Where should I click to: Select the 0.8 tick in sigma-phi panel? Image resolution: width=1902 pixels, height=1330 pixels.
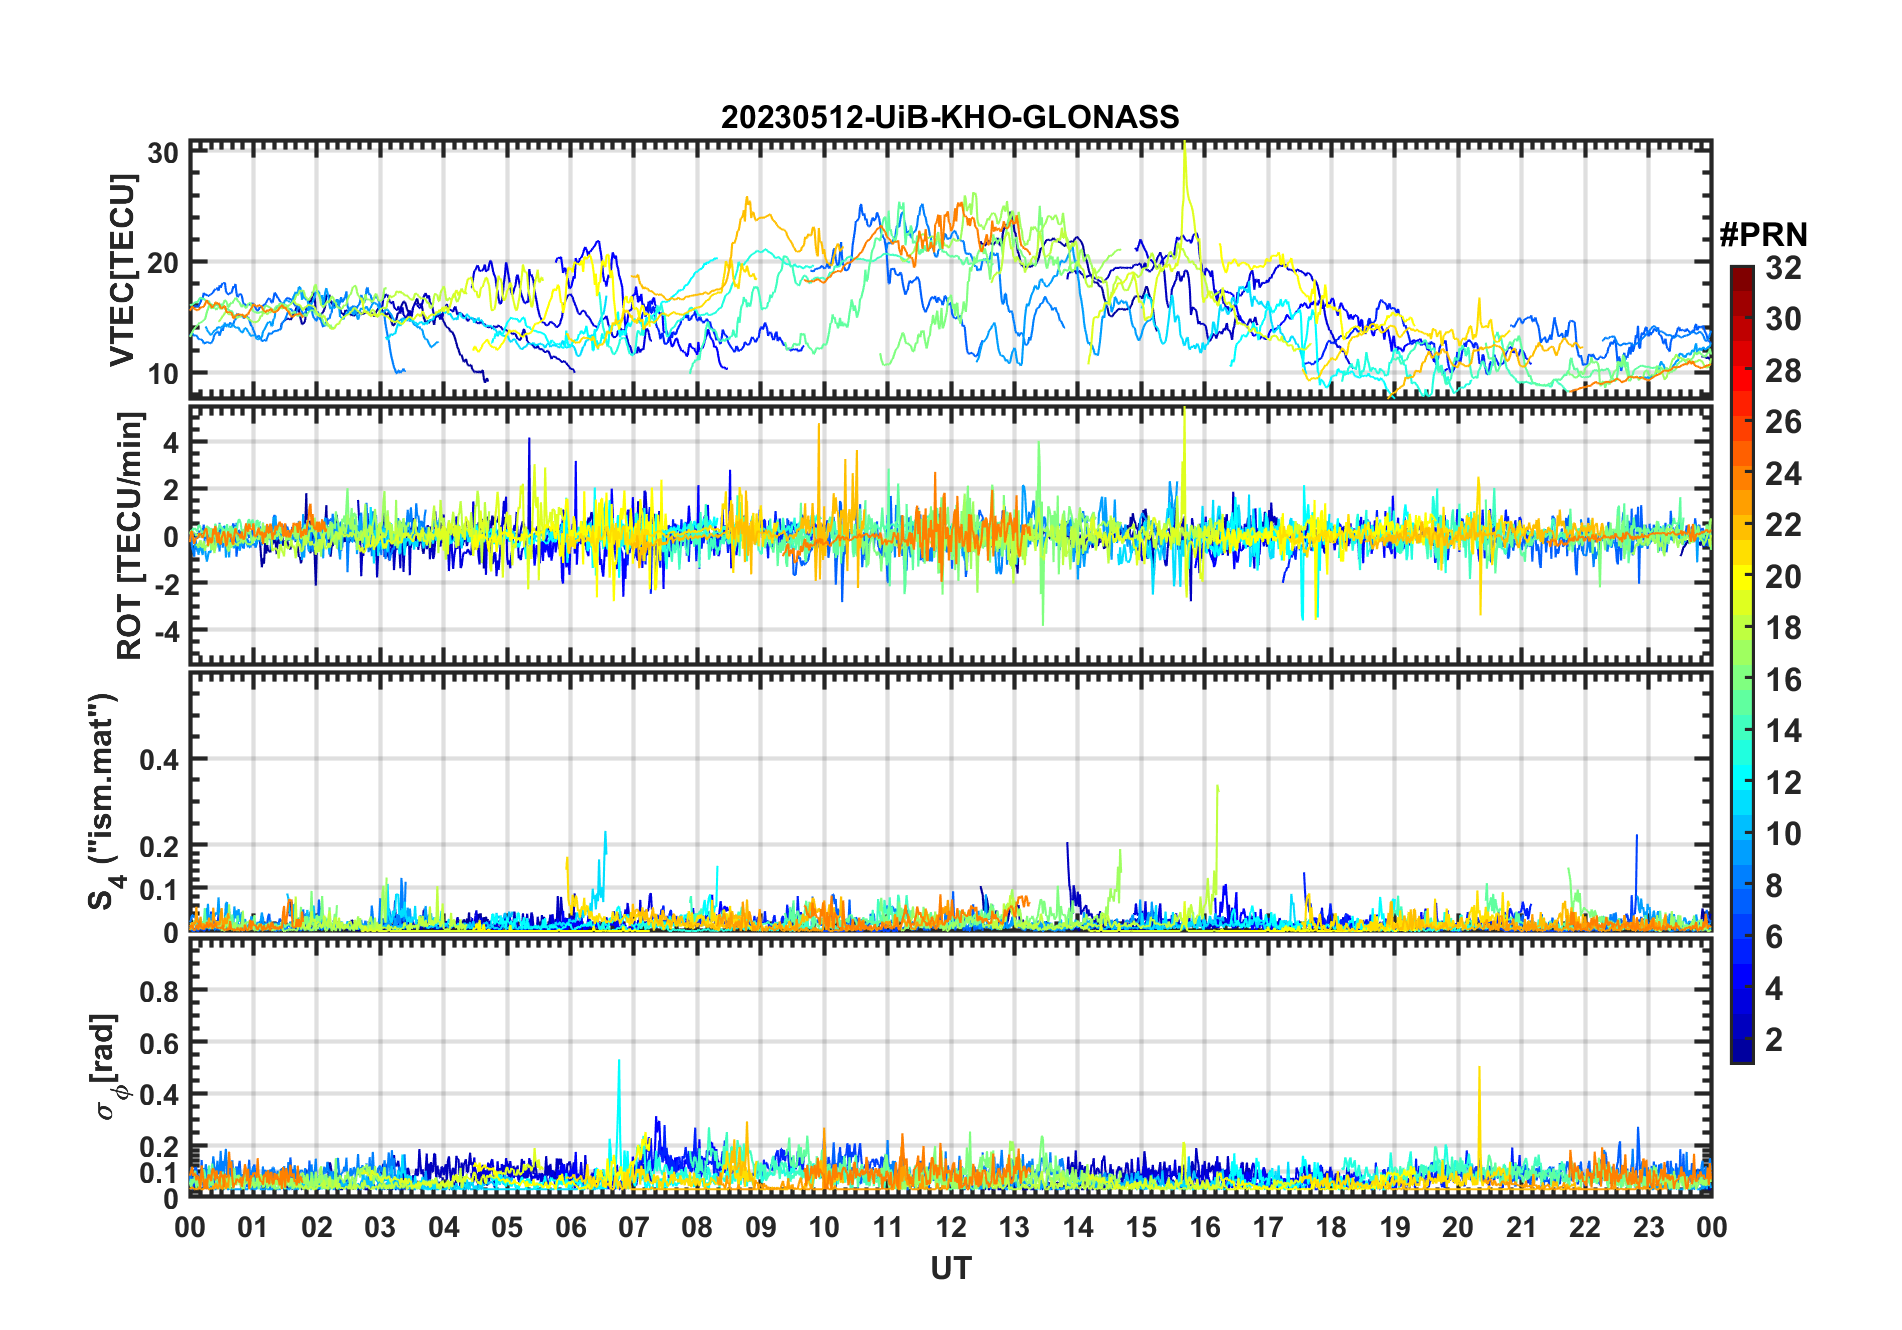(x=159, y=991)
